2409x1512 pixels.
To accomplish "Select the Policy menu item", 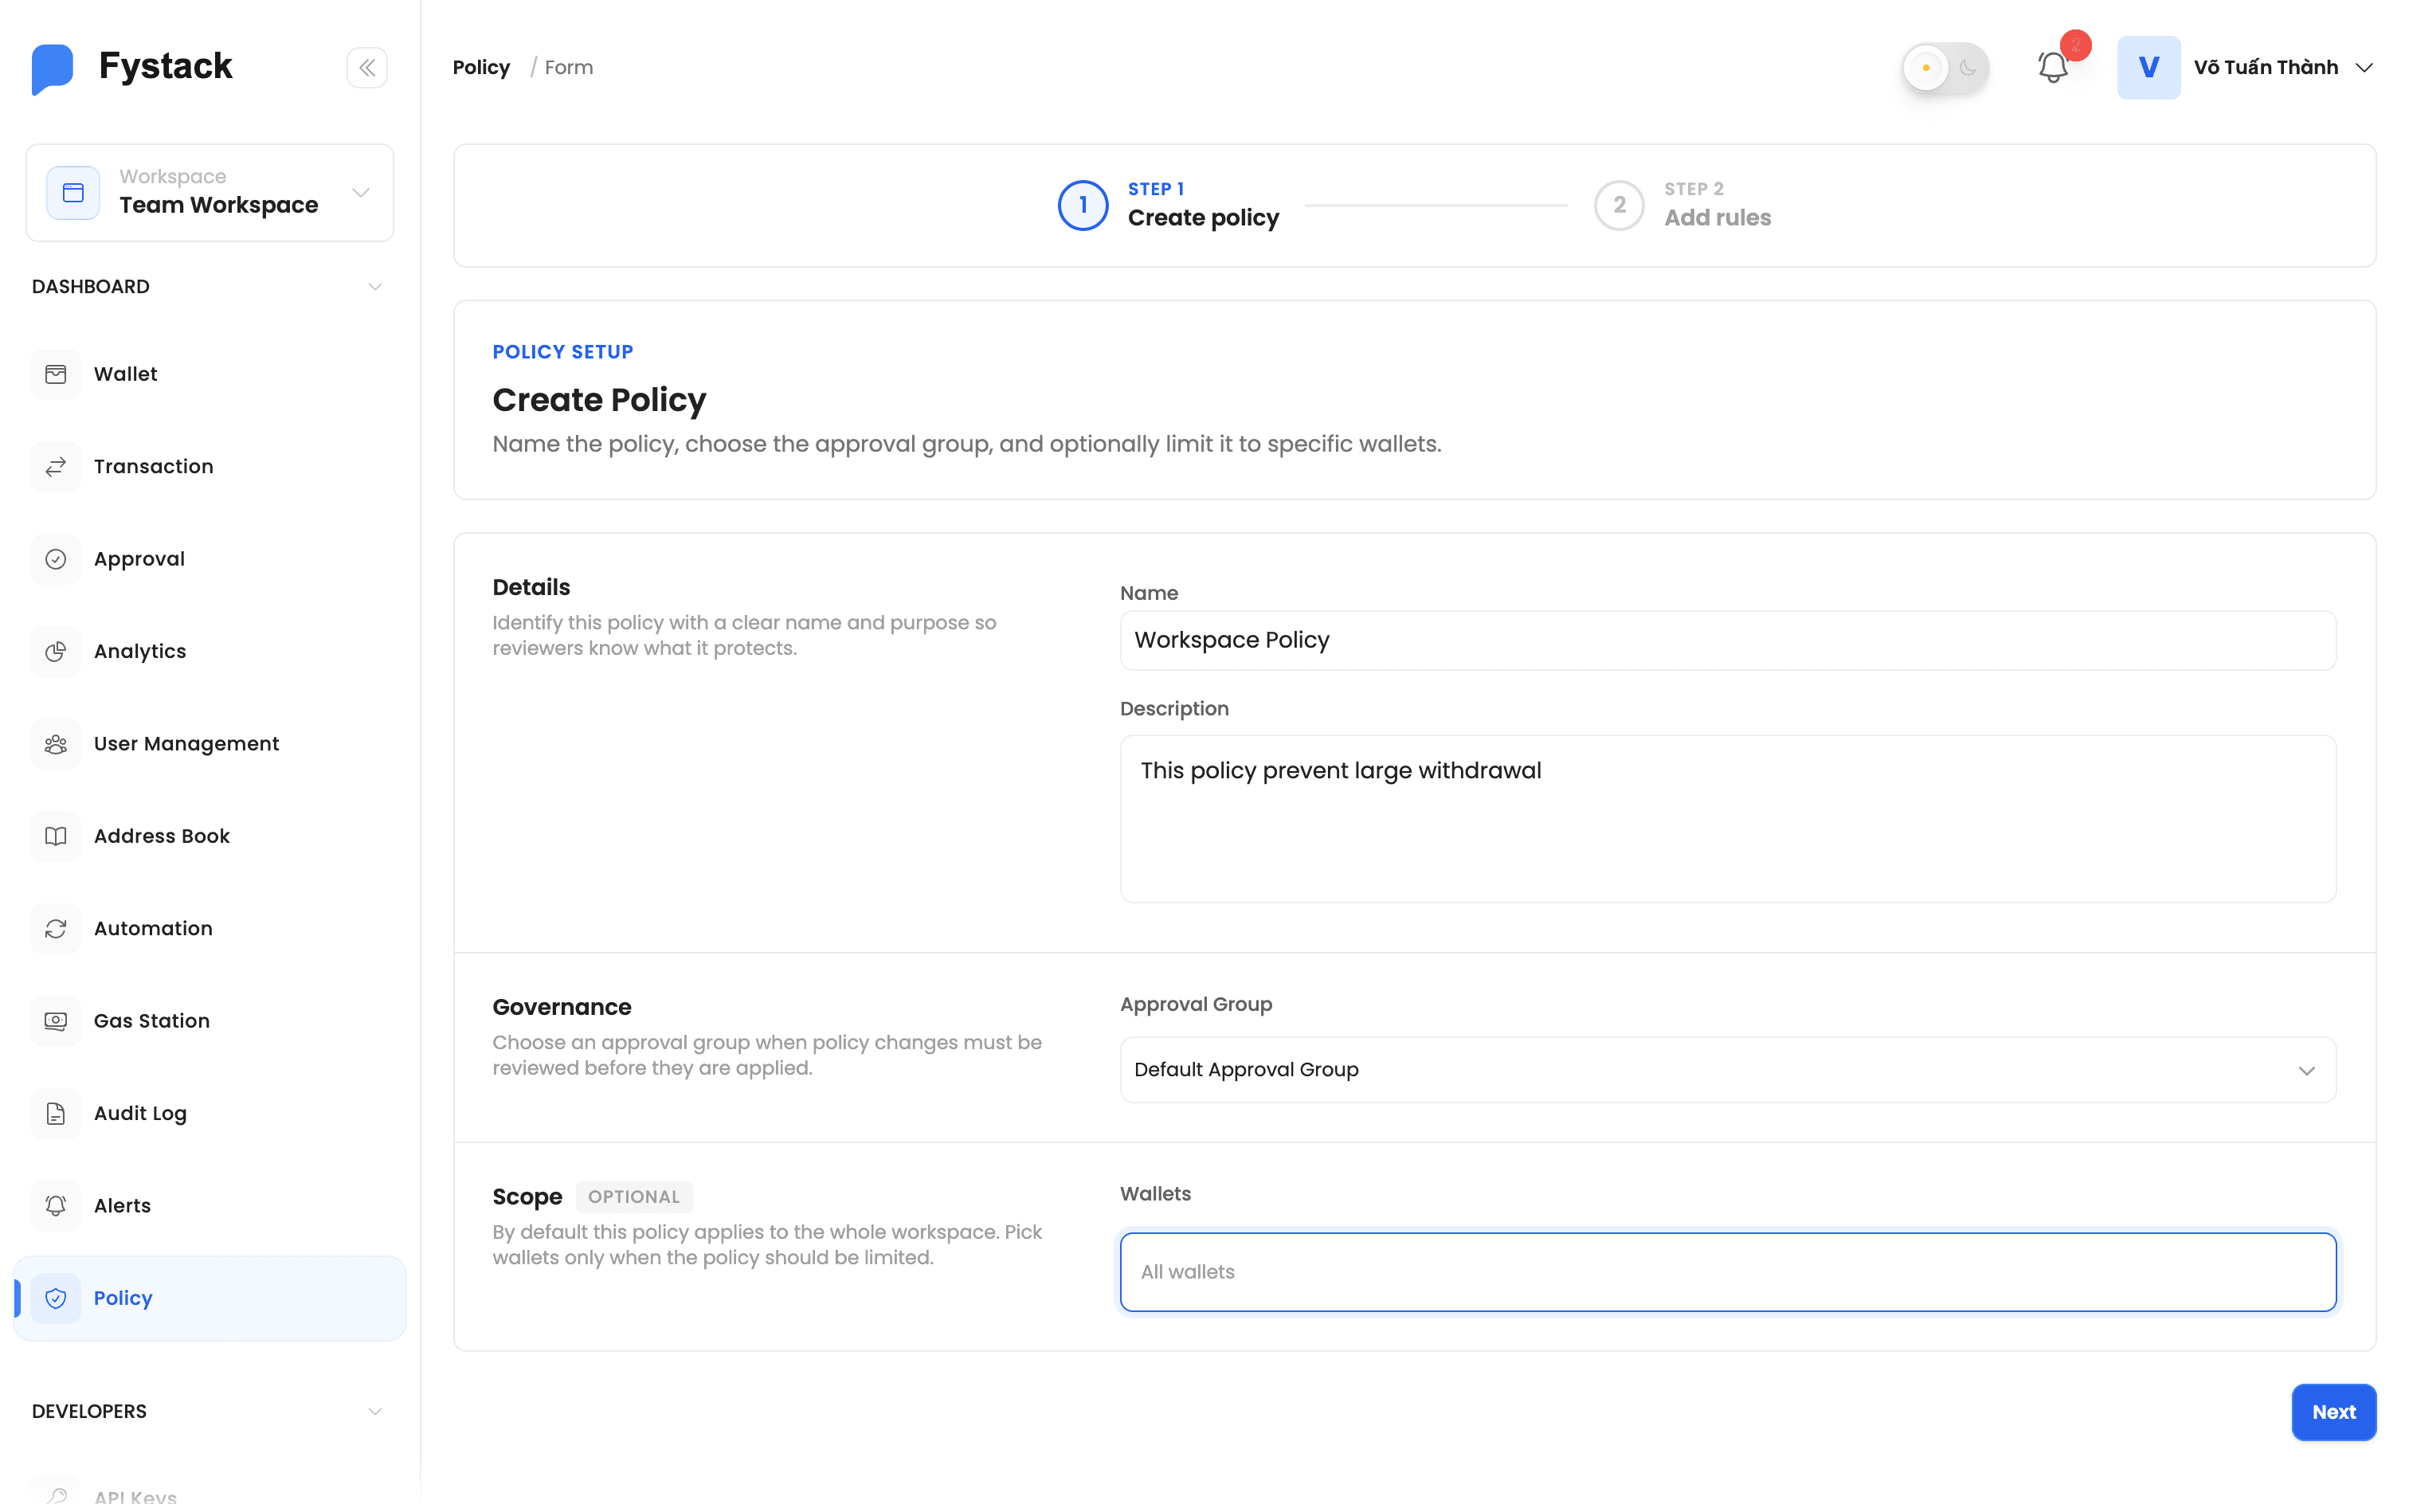I will click(210, 1298).
